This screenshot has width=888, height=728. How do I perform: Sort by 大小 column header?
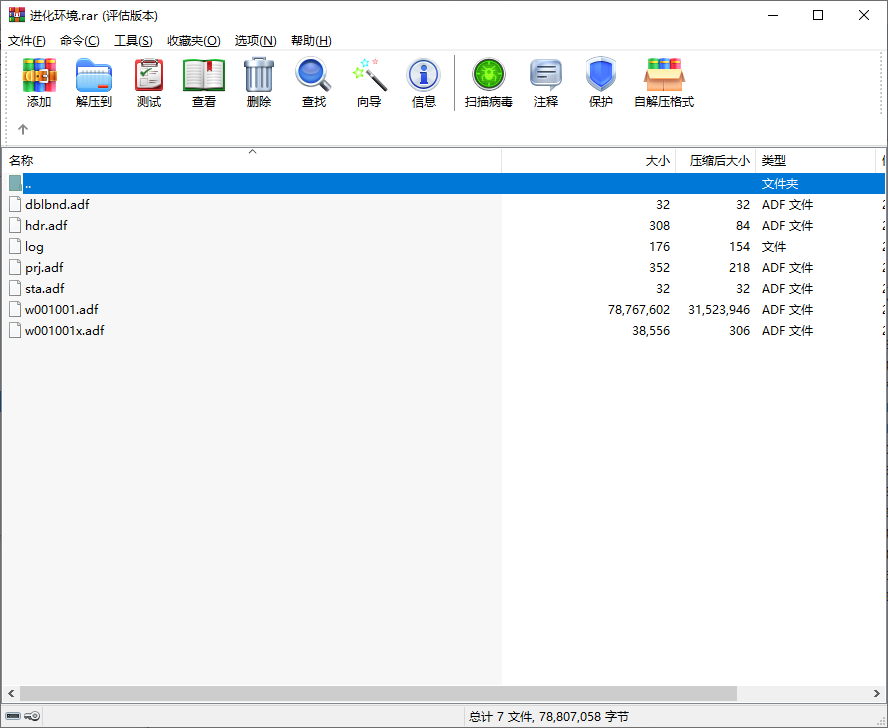[589, 161]
